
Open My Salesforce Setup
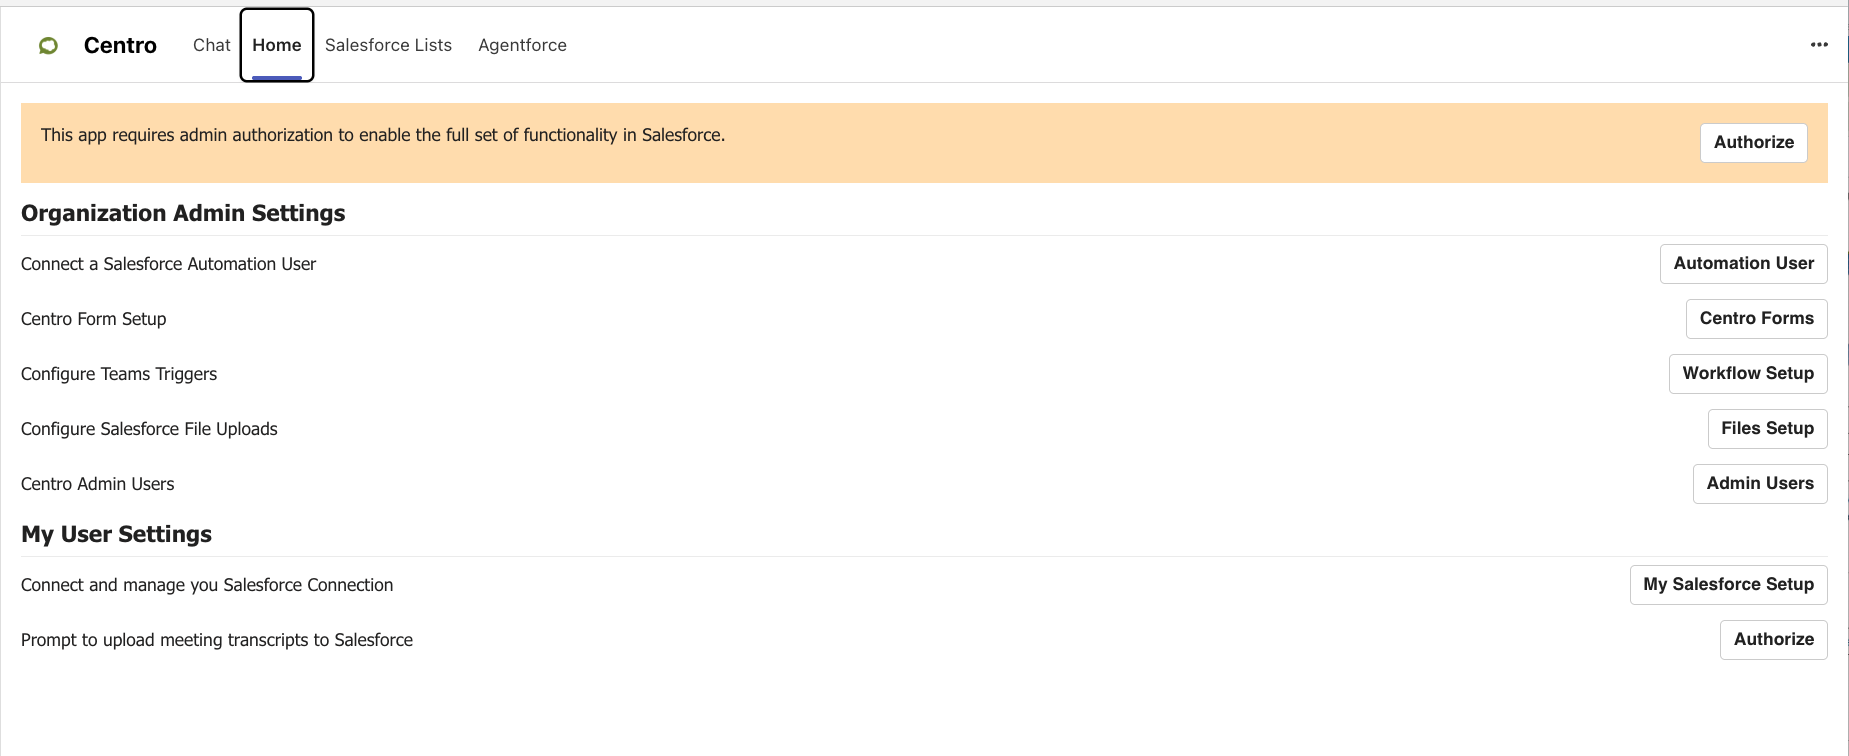click(1729, 585)
